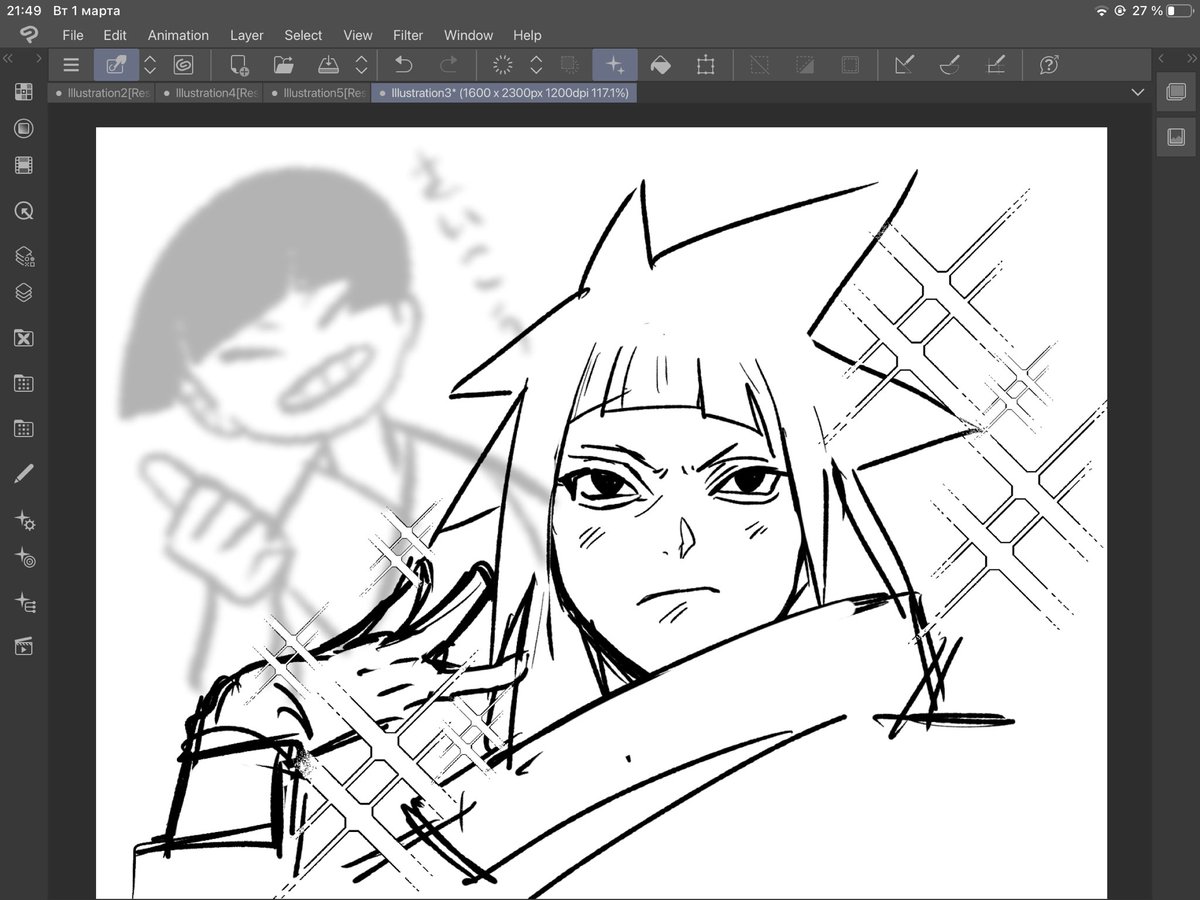Toggle Snap to Special Ruler
Screen dimensions: 1200x900
[x=950, y=65]
